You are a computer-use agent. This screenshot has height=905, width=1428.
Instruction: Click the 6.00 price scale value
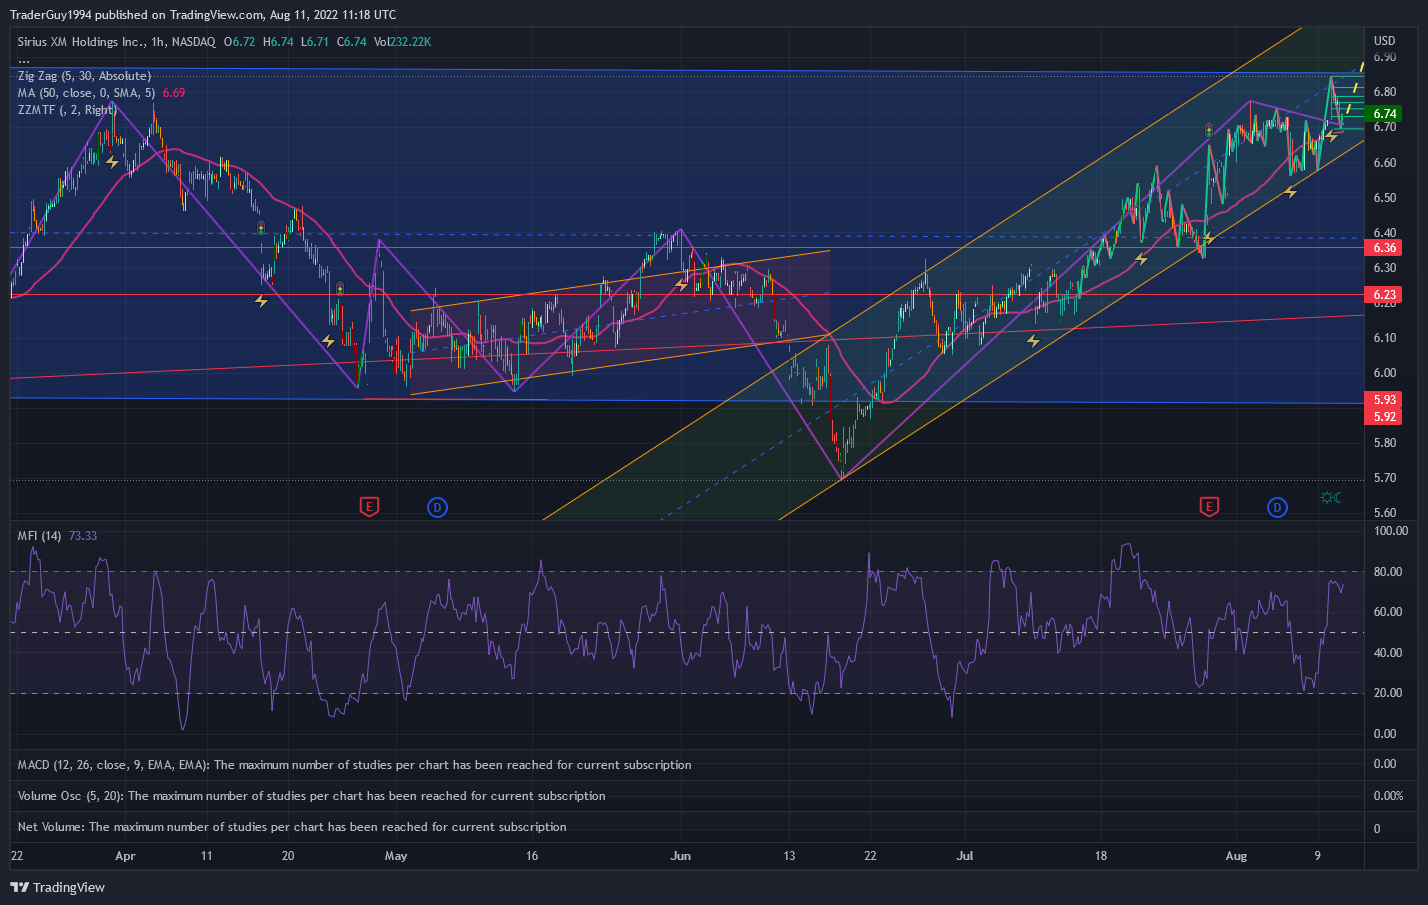pyautogui.click(x=1385, y=373)
